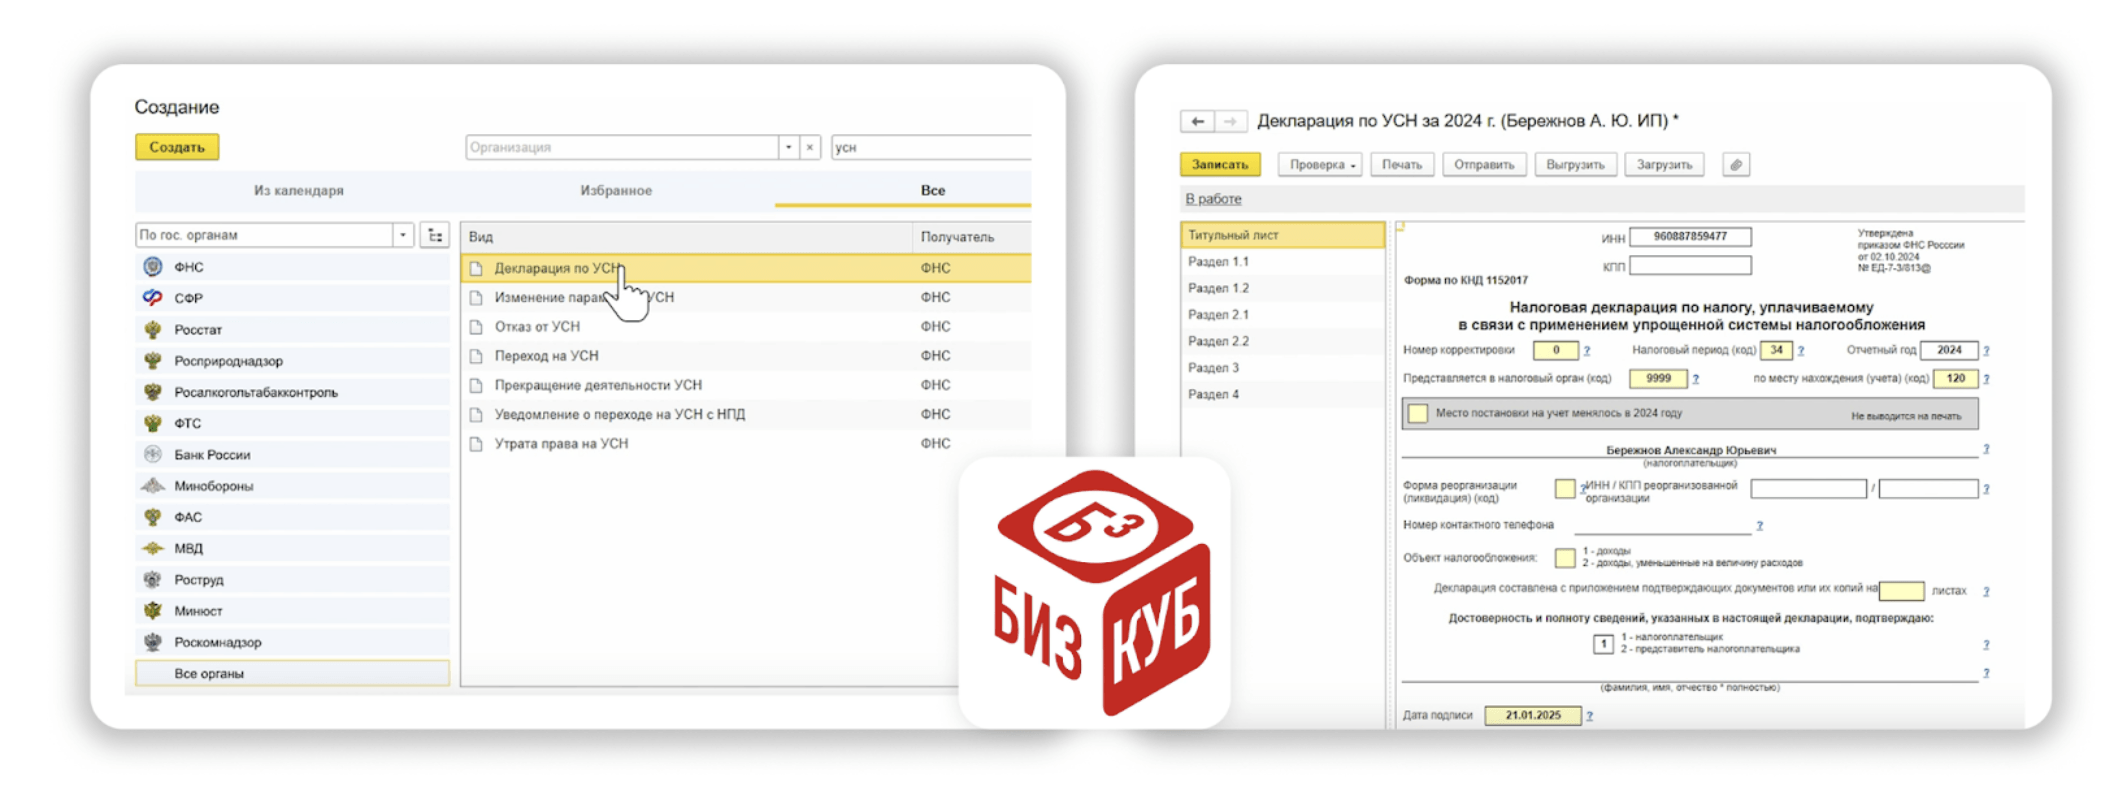This screenshot has width=2122, height=812.
Task: Toggle the tree view icon beside По гос. органам
Action: click(435, 236)
